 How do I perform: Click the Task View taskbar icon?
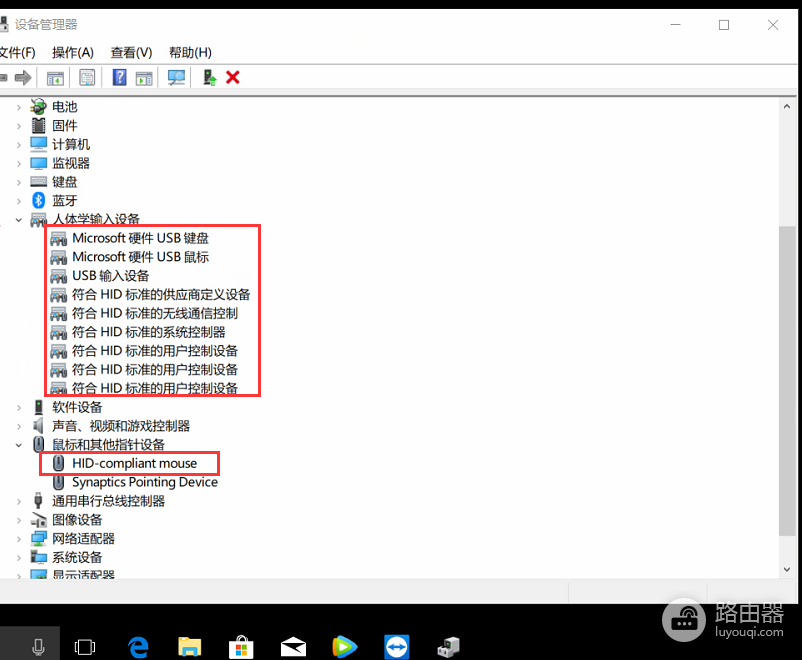coord(85,647)
